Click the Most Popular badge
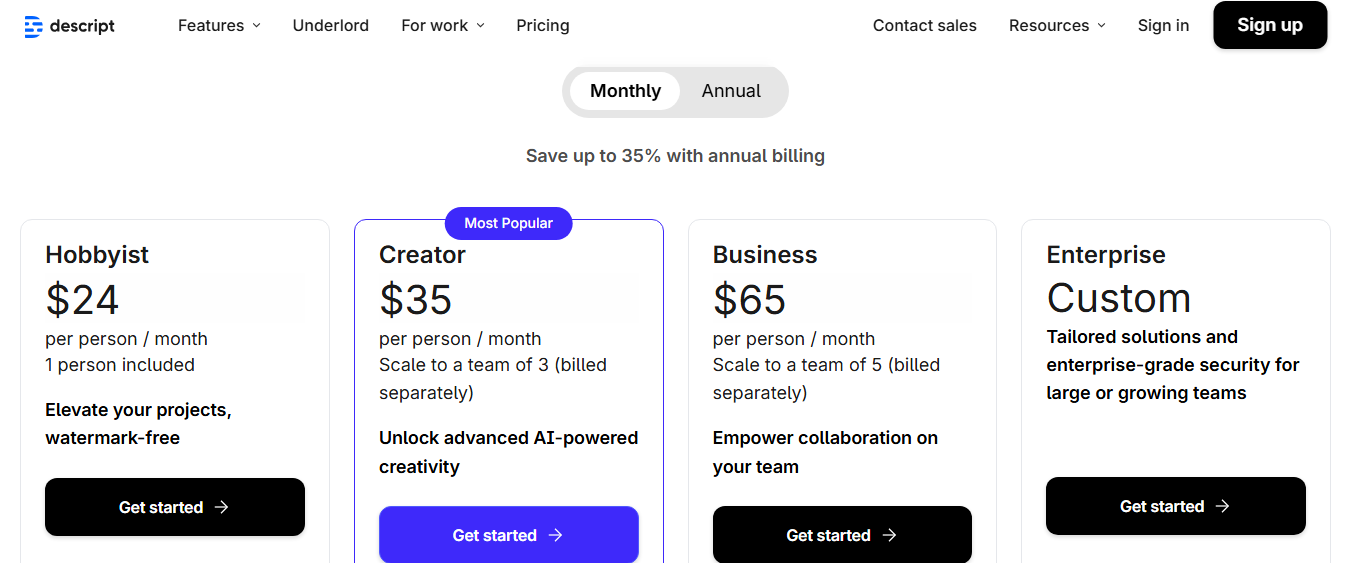1347x563 pixels. (x=508, y=223)
